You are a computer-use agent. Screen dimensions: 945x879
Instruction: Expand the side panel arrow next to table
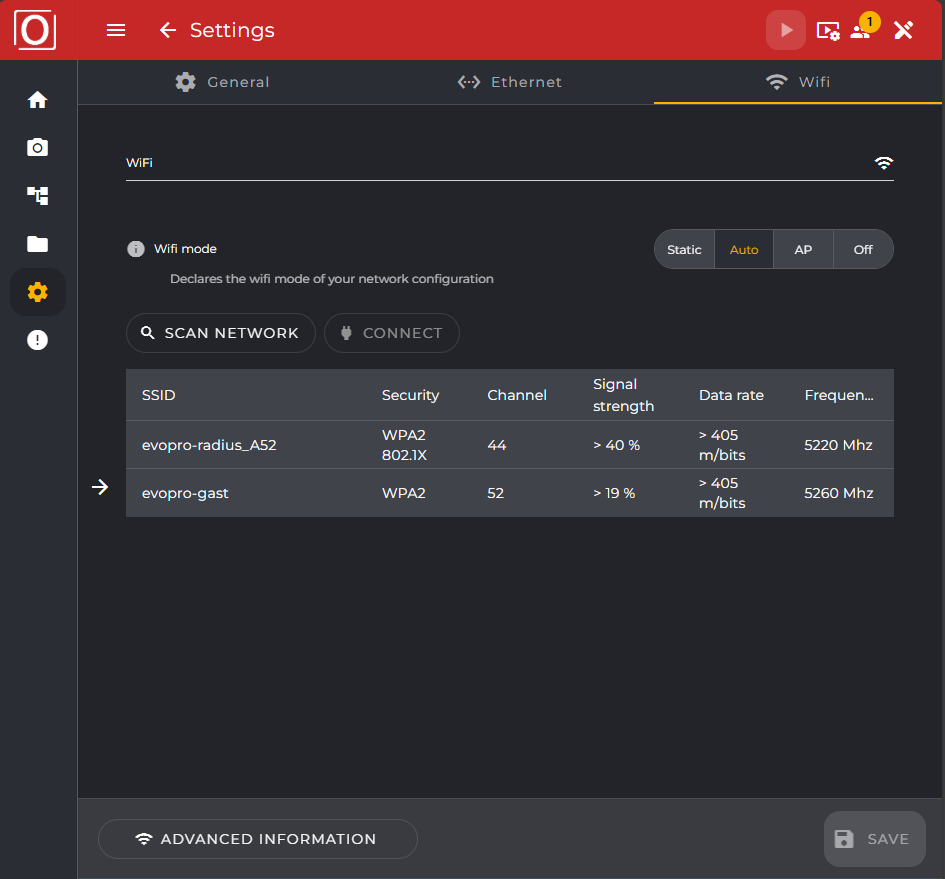(x=100, y=486)
